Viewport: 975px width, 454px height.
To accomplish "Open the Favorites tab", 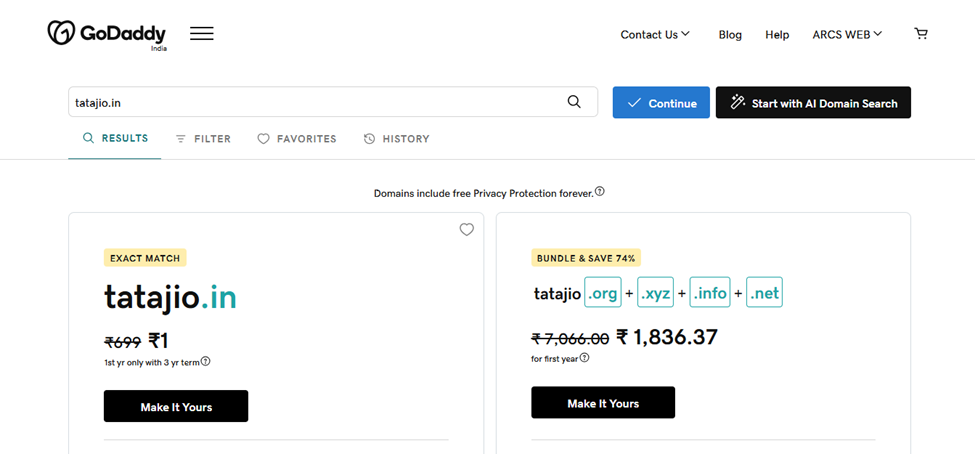I will click(297, 139).
